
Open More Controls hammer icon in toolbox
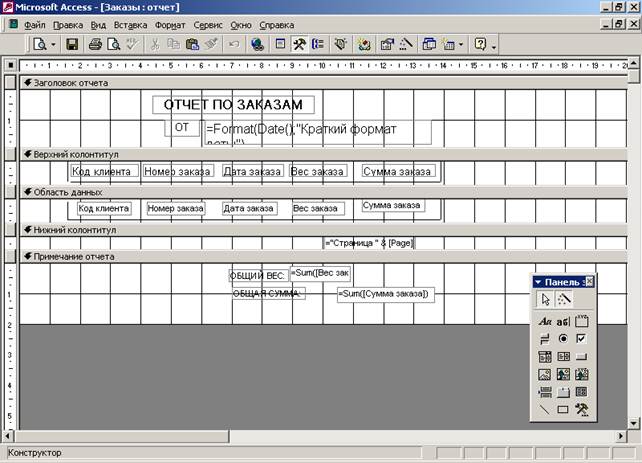(x=581, y=409)
